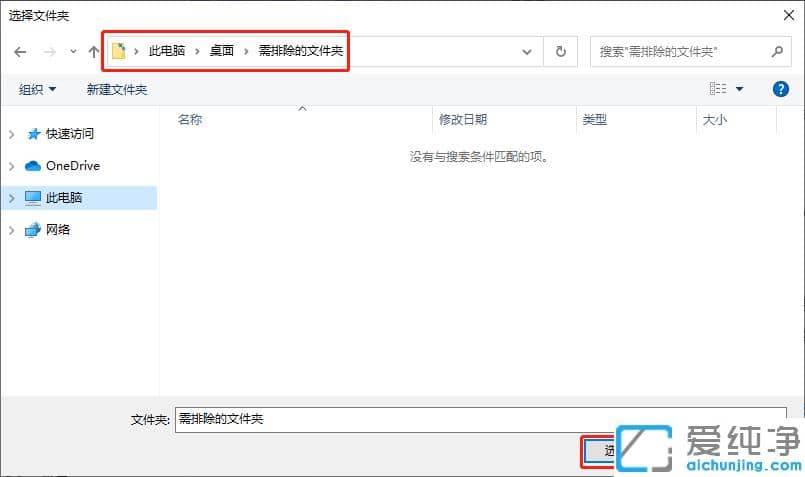Viewport: 805px width, 477px height.
Task: Click the forward navigation arrow
Action: (50, 51)
